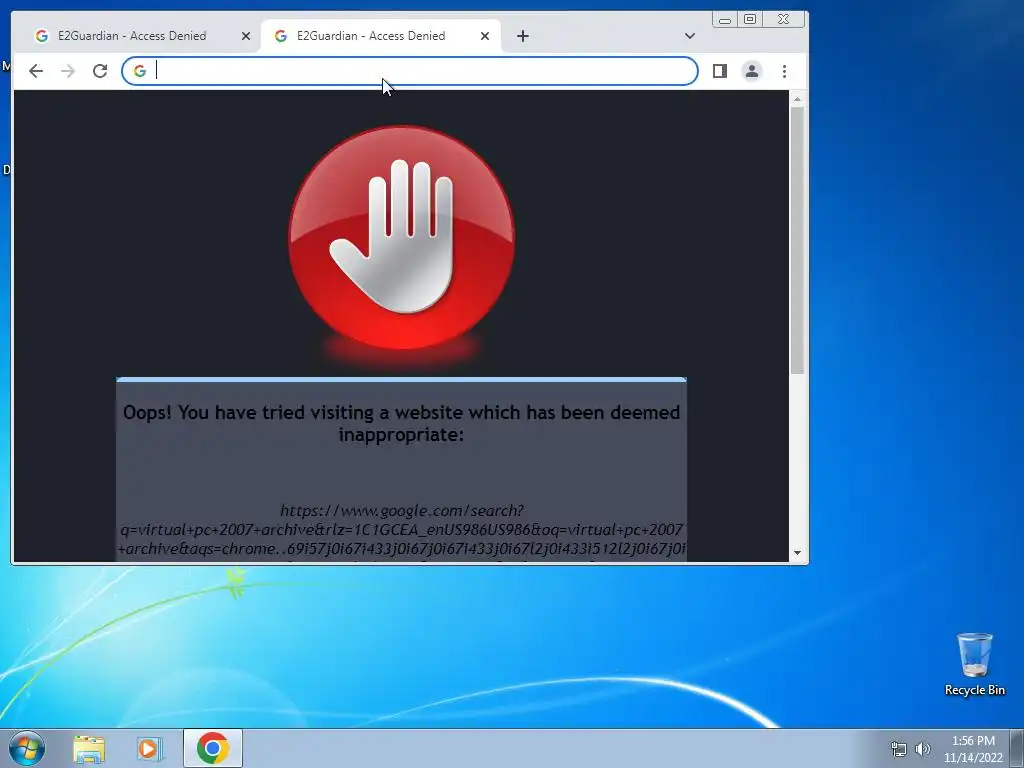
Task: Click the forward navigation arrow
Action: 68,71
